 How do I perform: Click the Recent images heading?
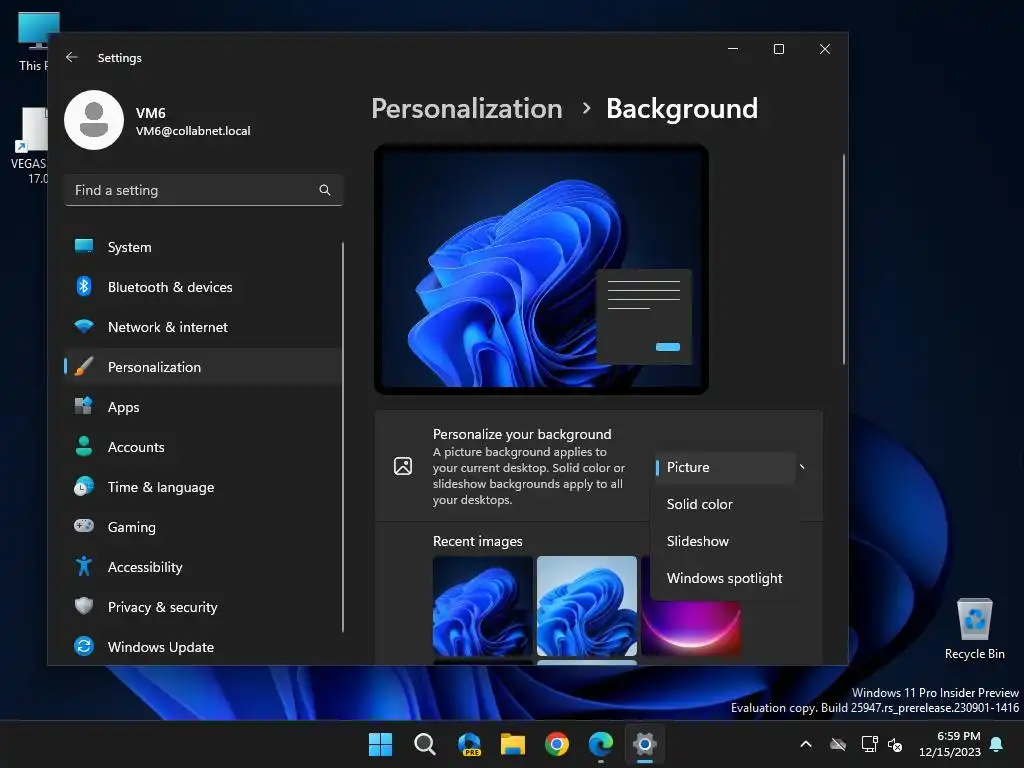point(477,541)
